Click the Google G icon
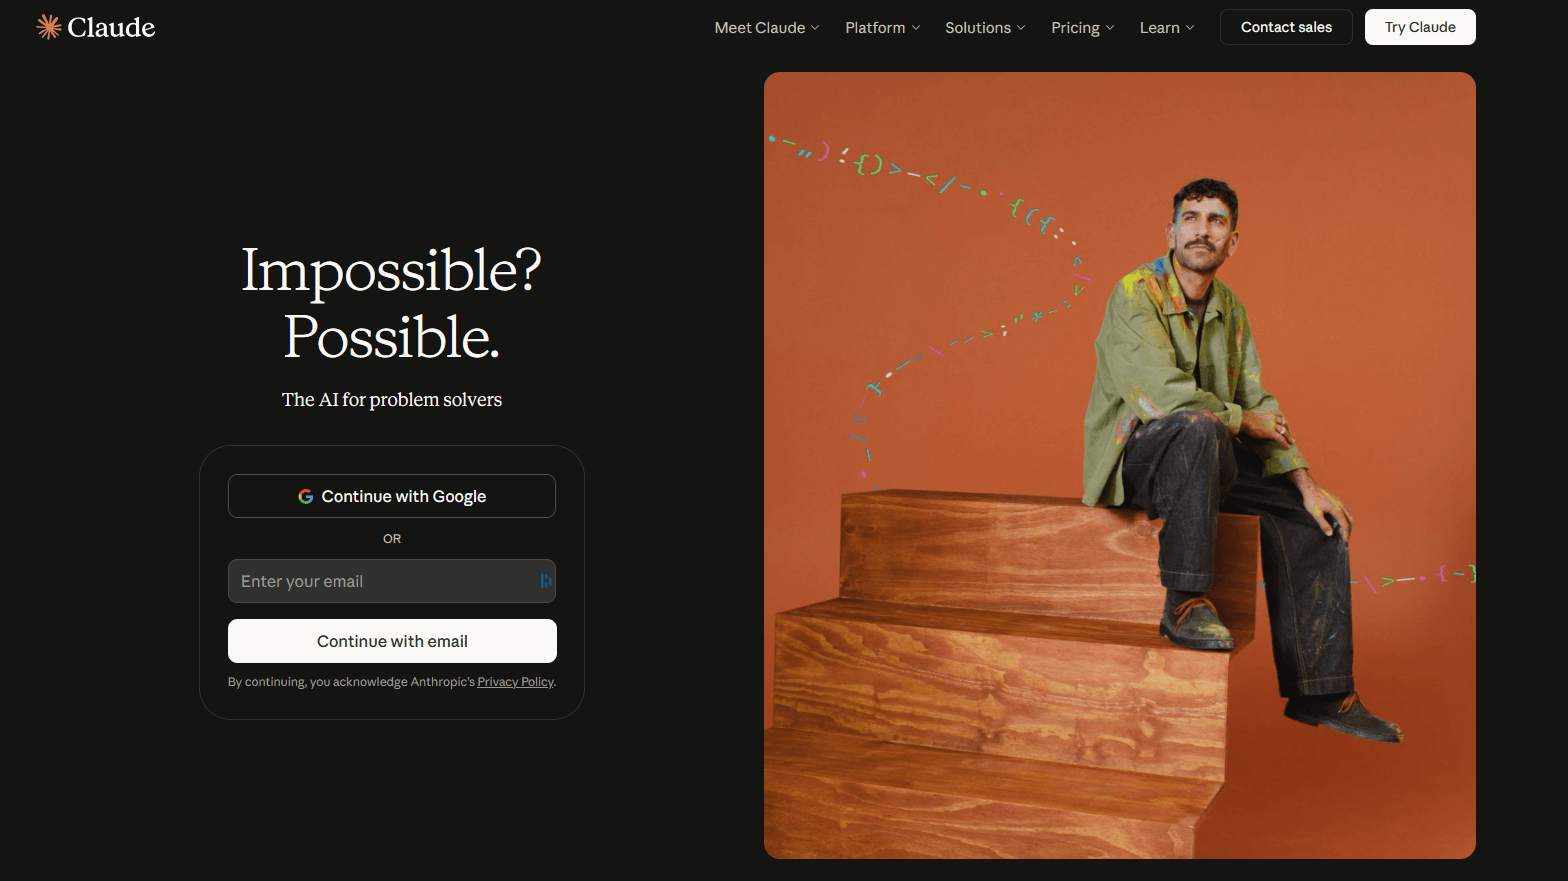This screenshot has height=881, width=1568. tap(306, 496)
